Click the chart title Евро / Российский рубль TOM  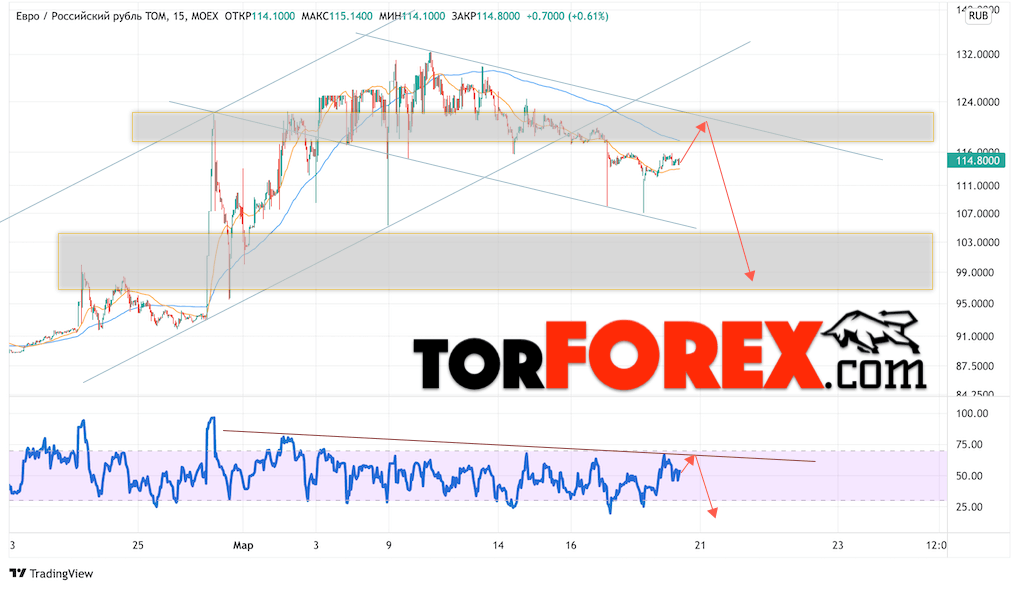[91, 16]
